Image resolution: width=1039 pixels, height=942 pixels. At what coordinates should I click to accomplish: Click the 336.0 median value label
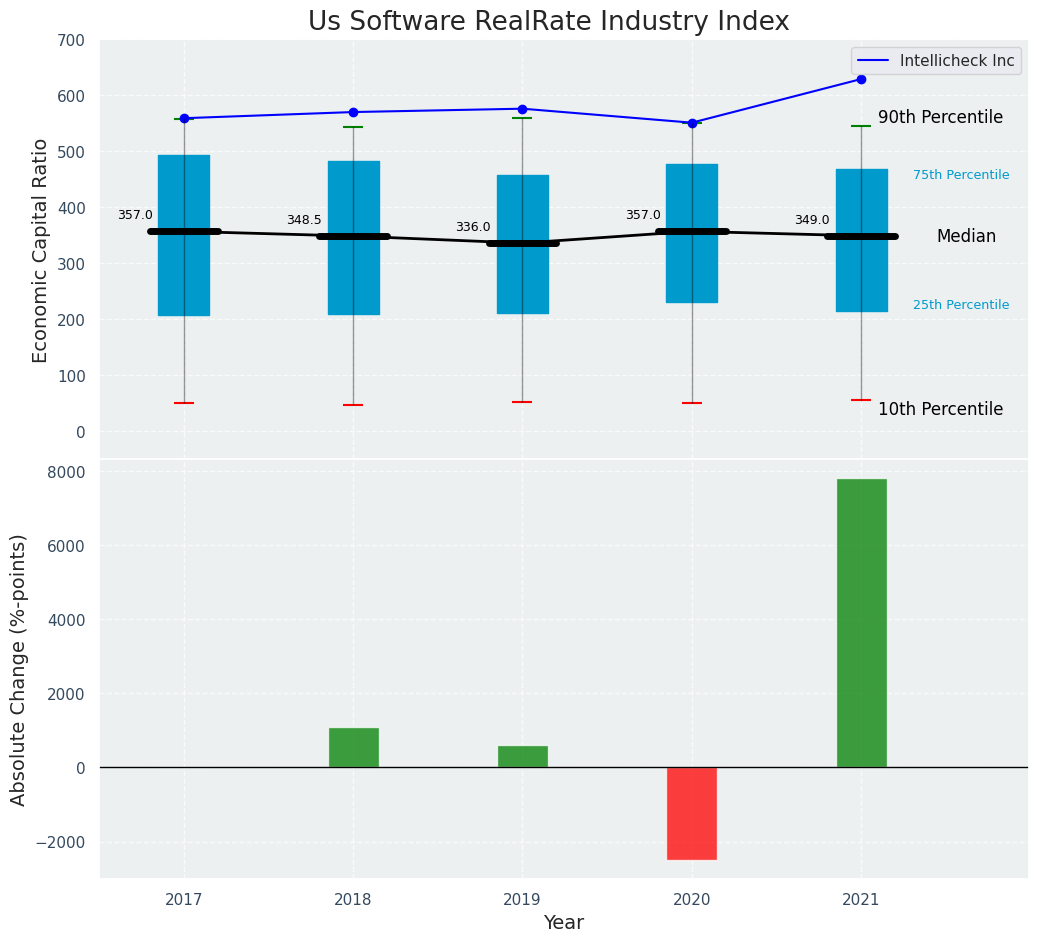click(473, 227)
